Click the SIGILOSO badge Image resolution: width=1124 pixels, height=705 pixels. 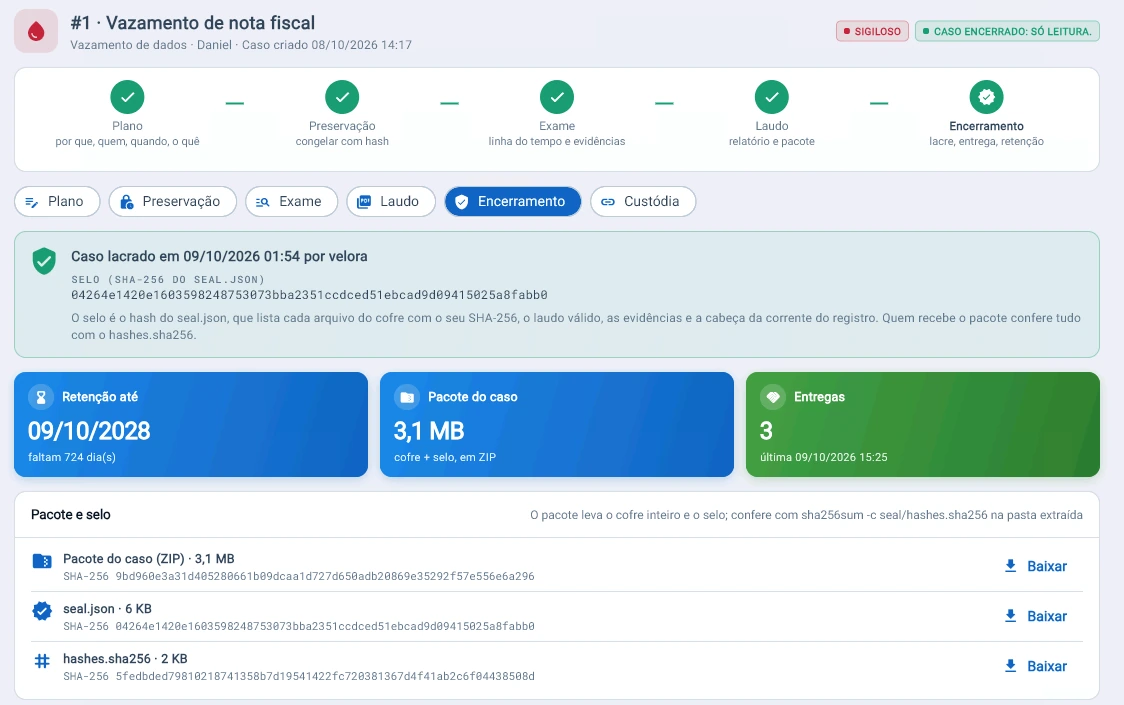point(872,32)
